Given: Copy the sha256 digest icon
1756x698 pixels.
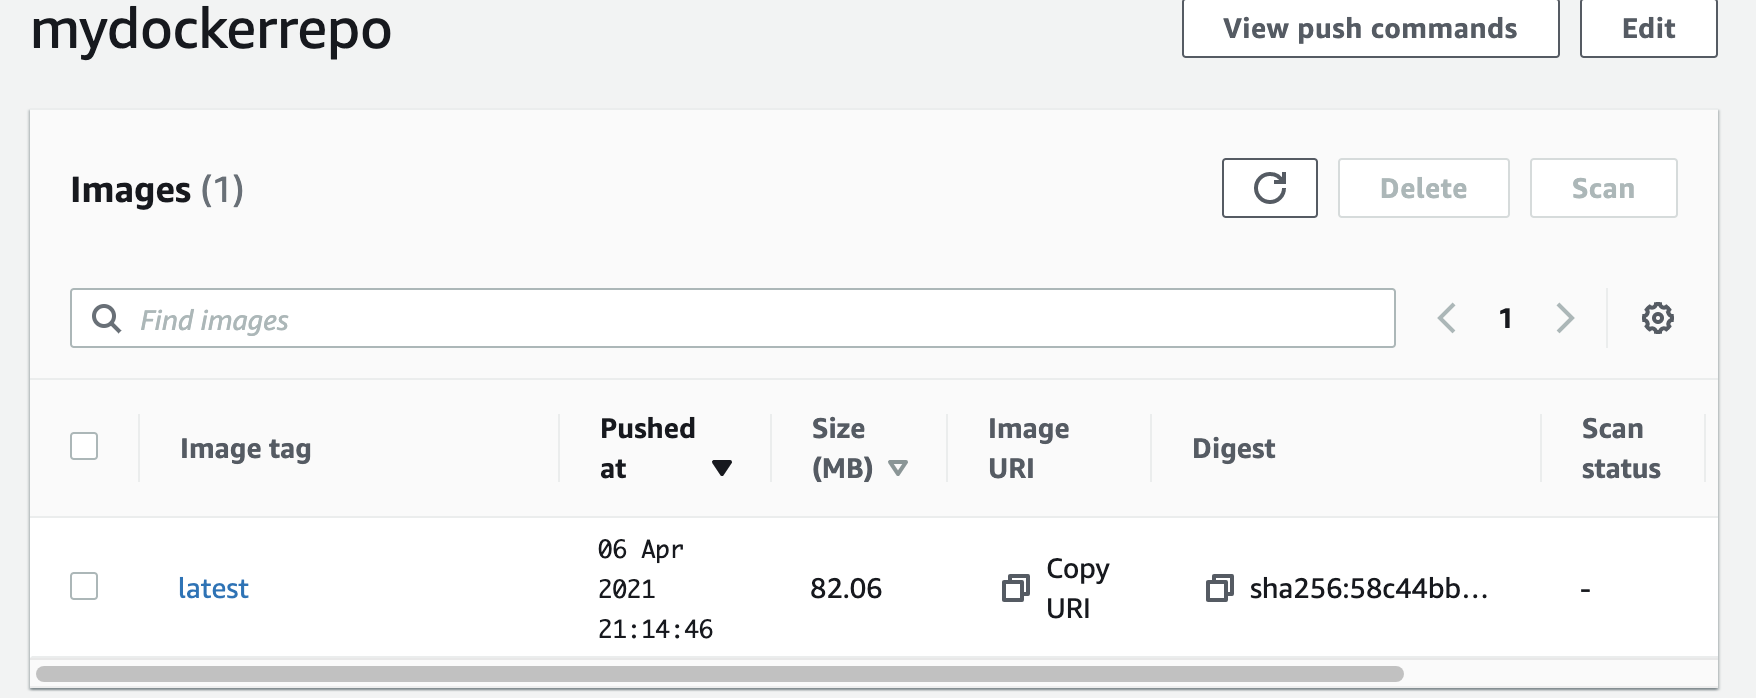Looking at the screenshot, I should tap(1219, 588).
